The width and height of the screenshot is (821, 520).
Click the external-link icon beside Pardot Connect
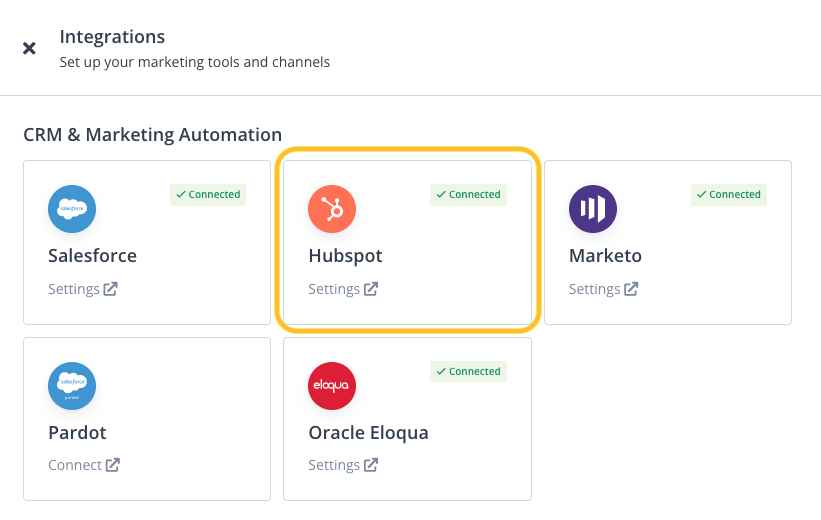pyautogui.click(x=113, y=465)
